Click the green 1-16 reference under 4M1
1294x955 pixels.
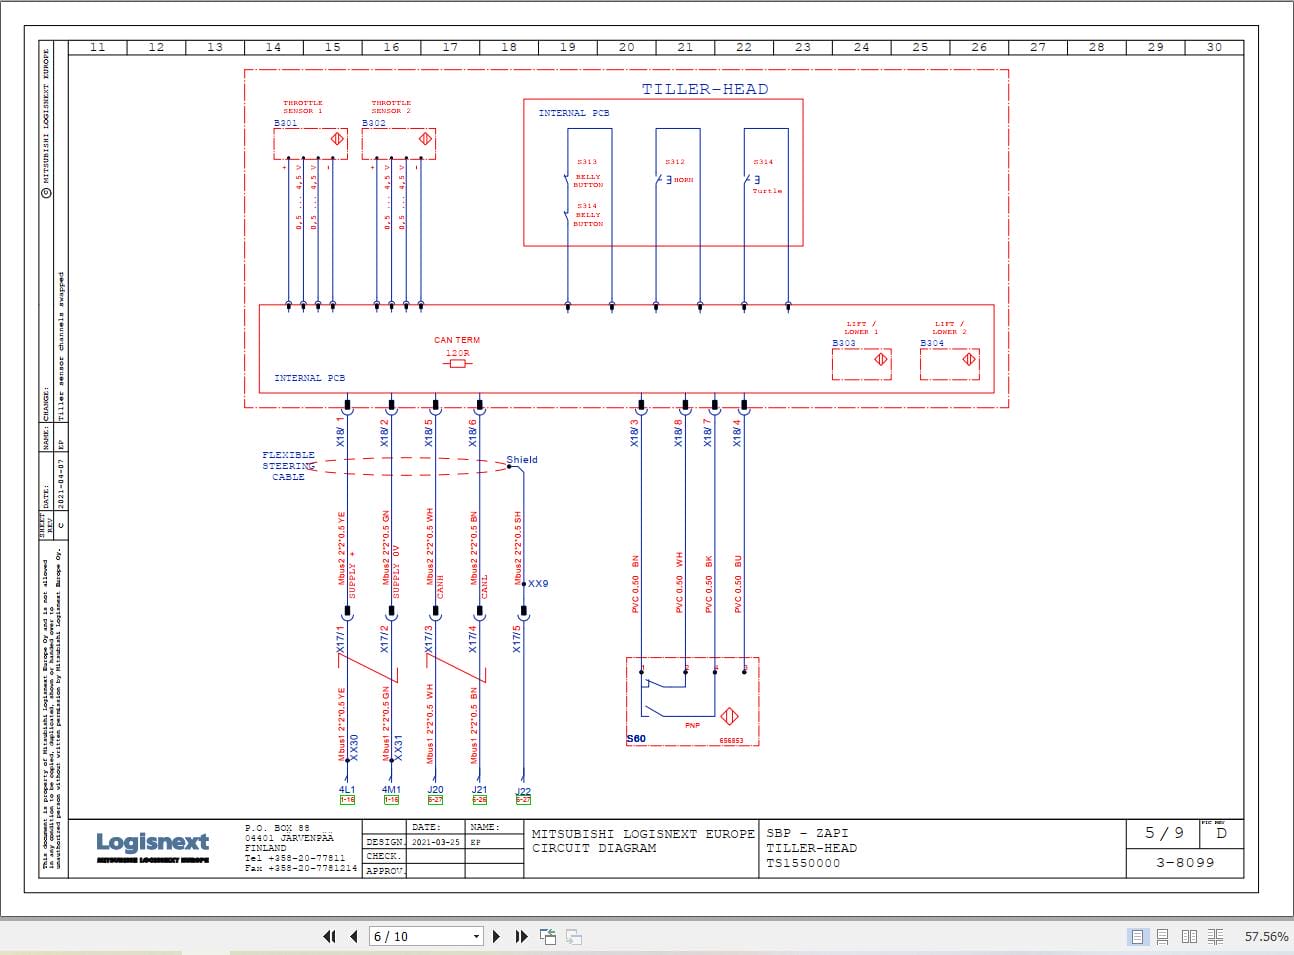click(x=391, y=800)
